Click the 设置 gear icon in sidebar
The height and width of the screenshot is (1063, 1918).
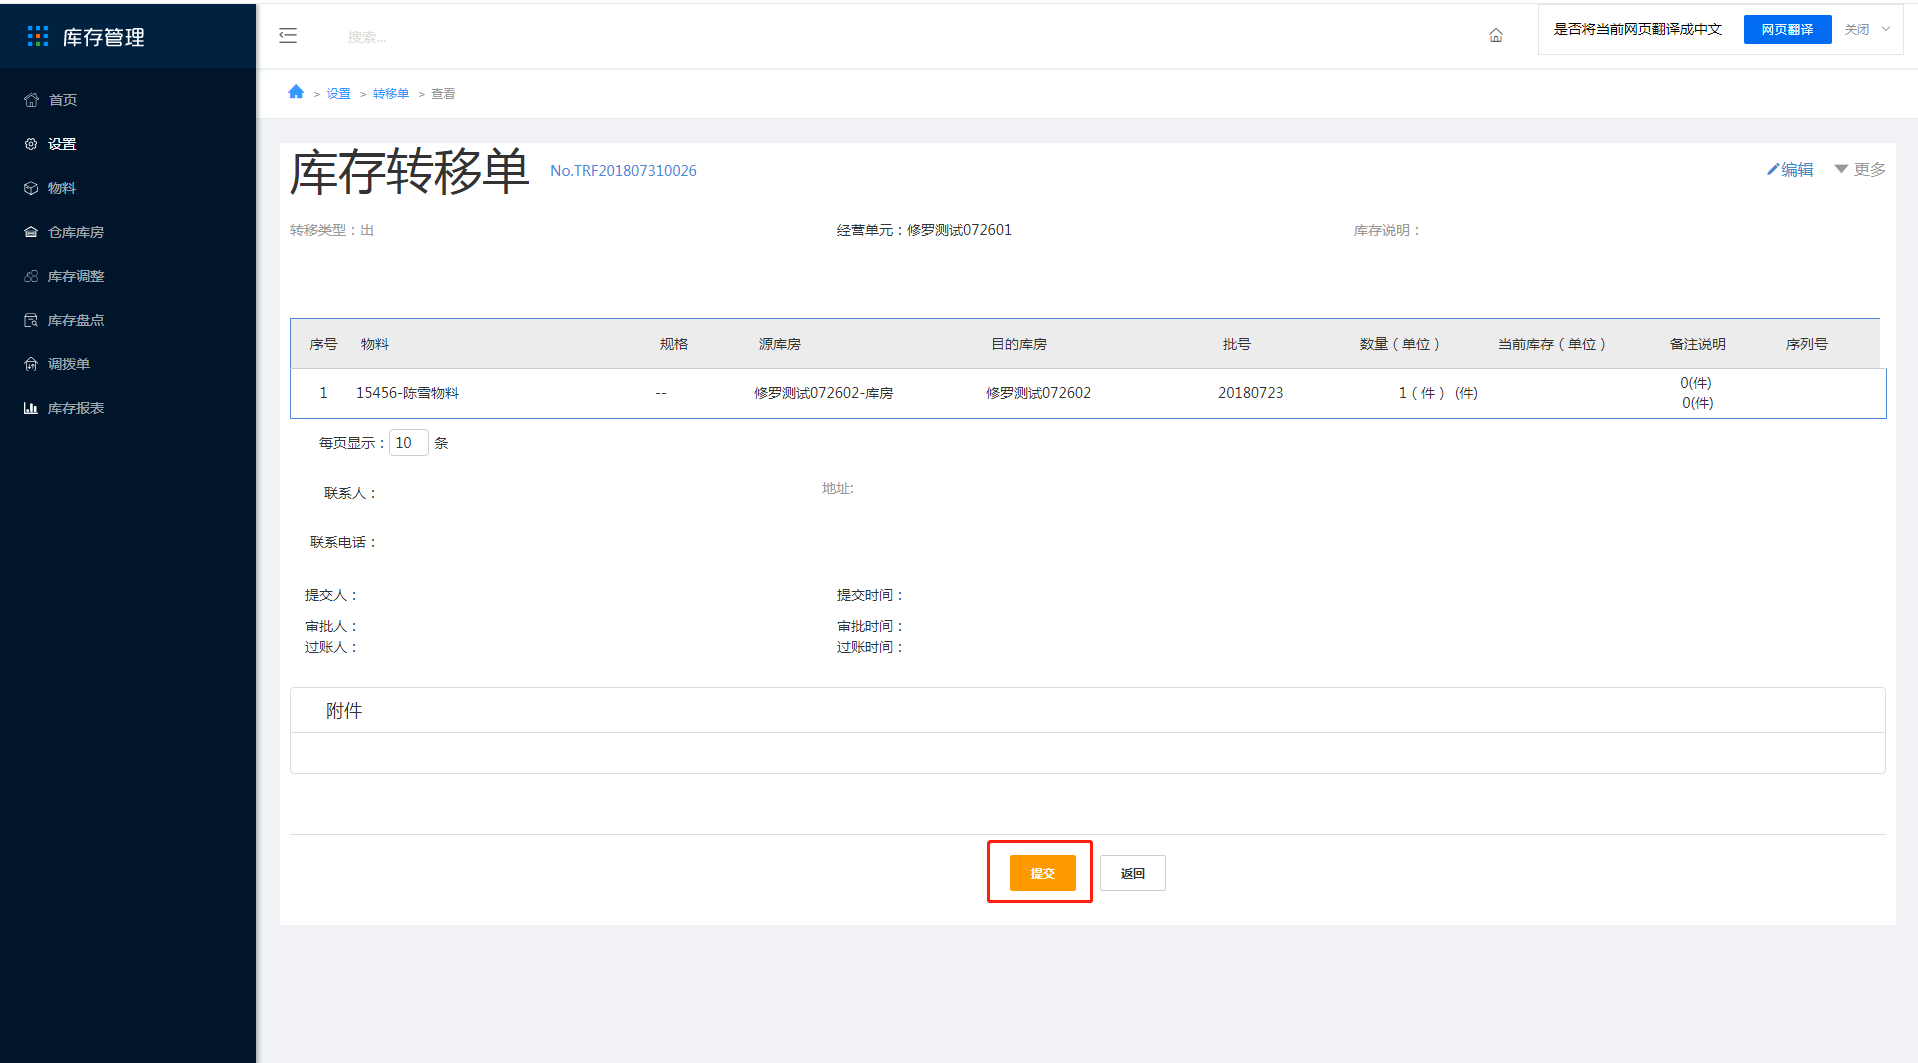click(x=31, y=144)
